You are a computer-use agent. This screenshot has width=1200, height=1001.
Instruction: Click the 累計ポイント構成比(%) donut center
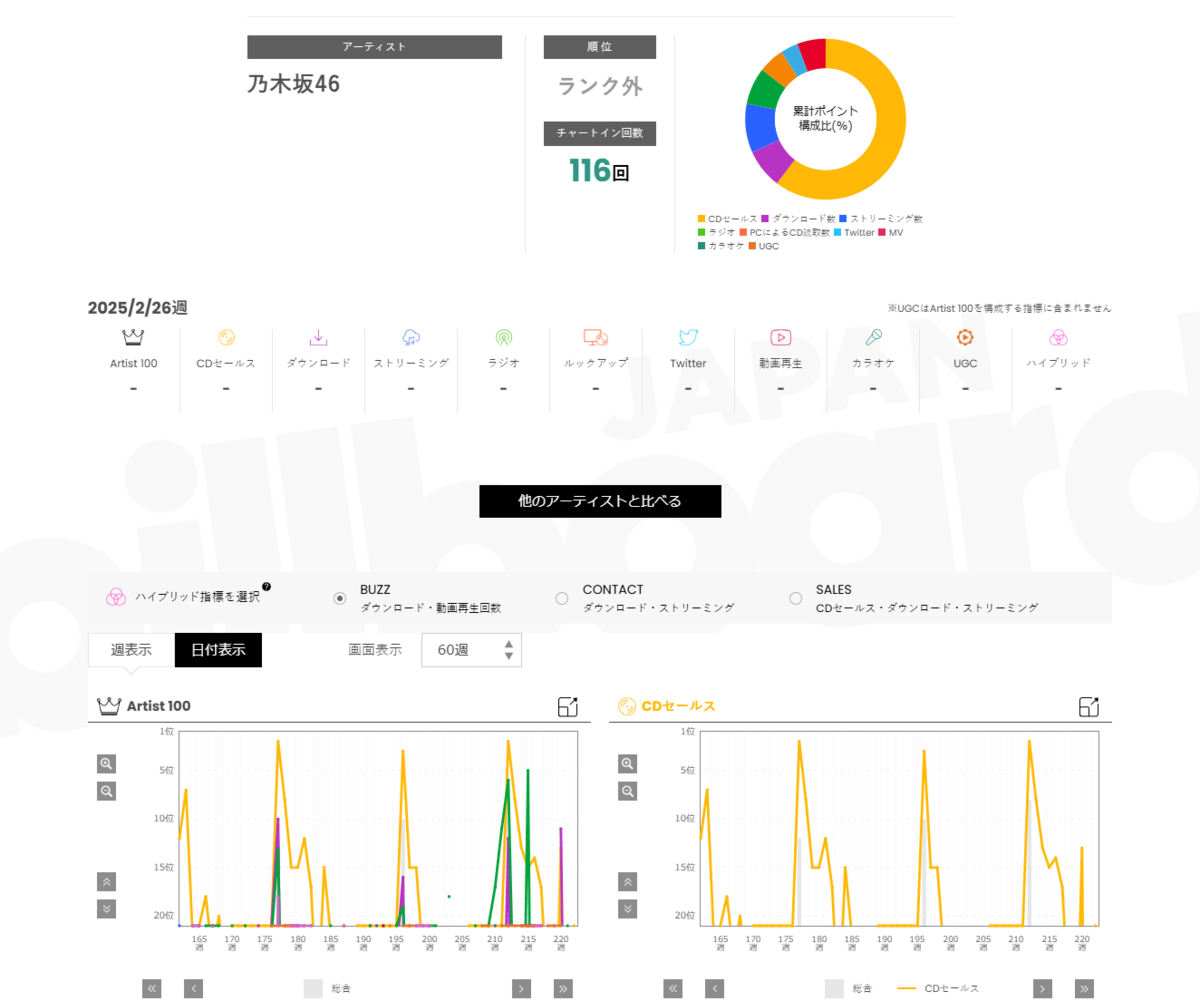825,119
